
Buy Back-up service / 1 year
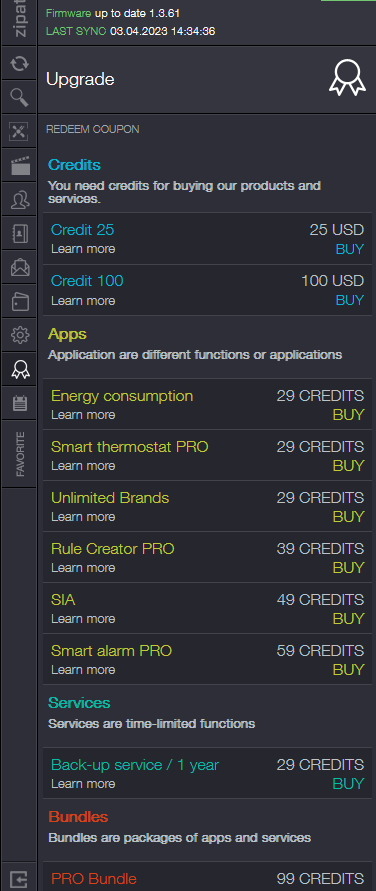coord(348,784)
